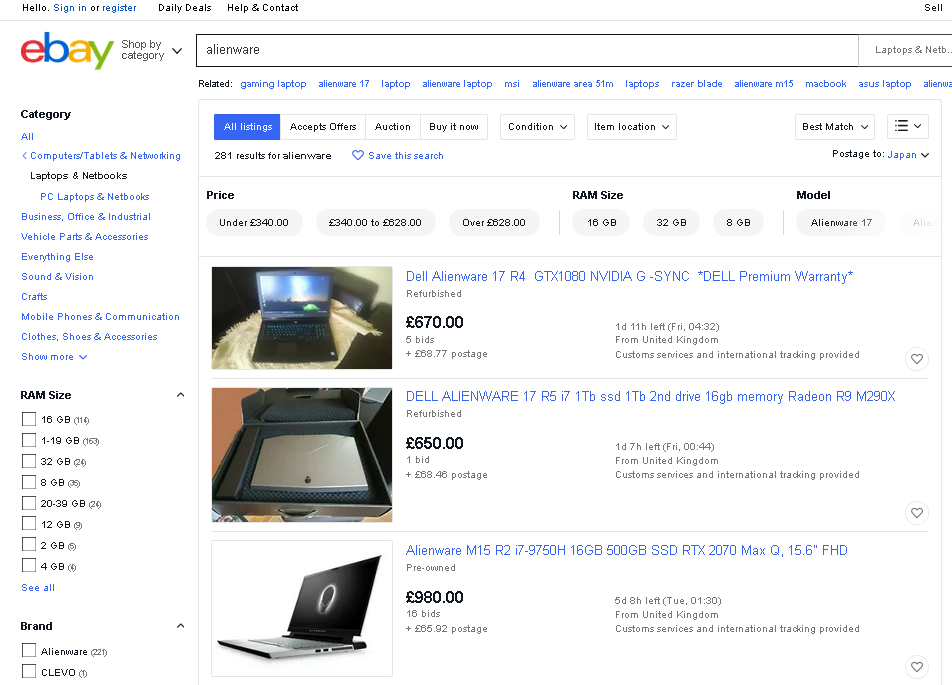Image resolution: width=952 pixels, height=685 pixels.
Task: Select the 8 GB RAM pill button
Action: (738, 223)
